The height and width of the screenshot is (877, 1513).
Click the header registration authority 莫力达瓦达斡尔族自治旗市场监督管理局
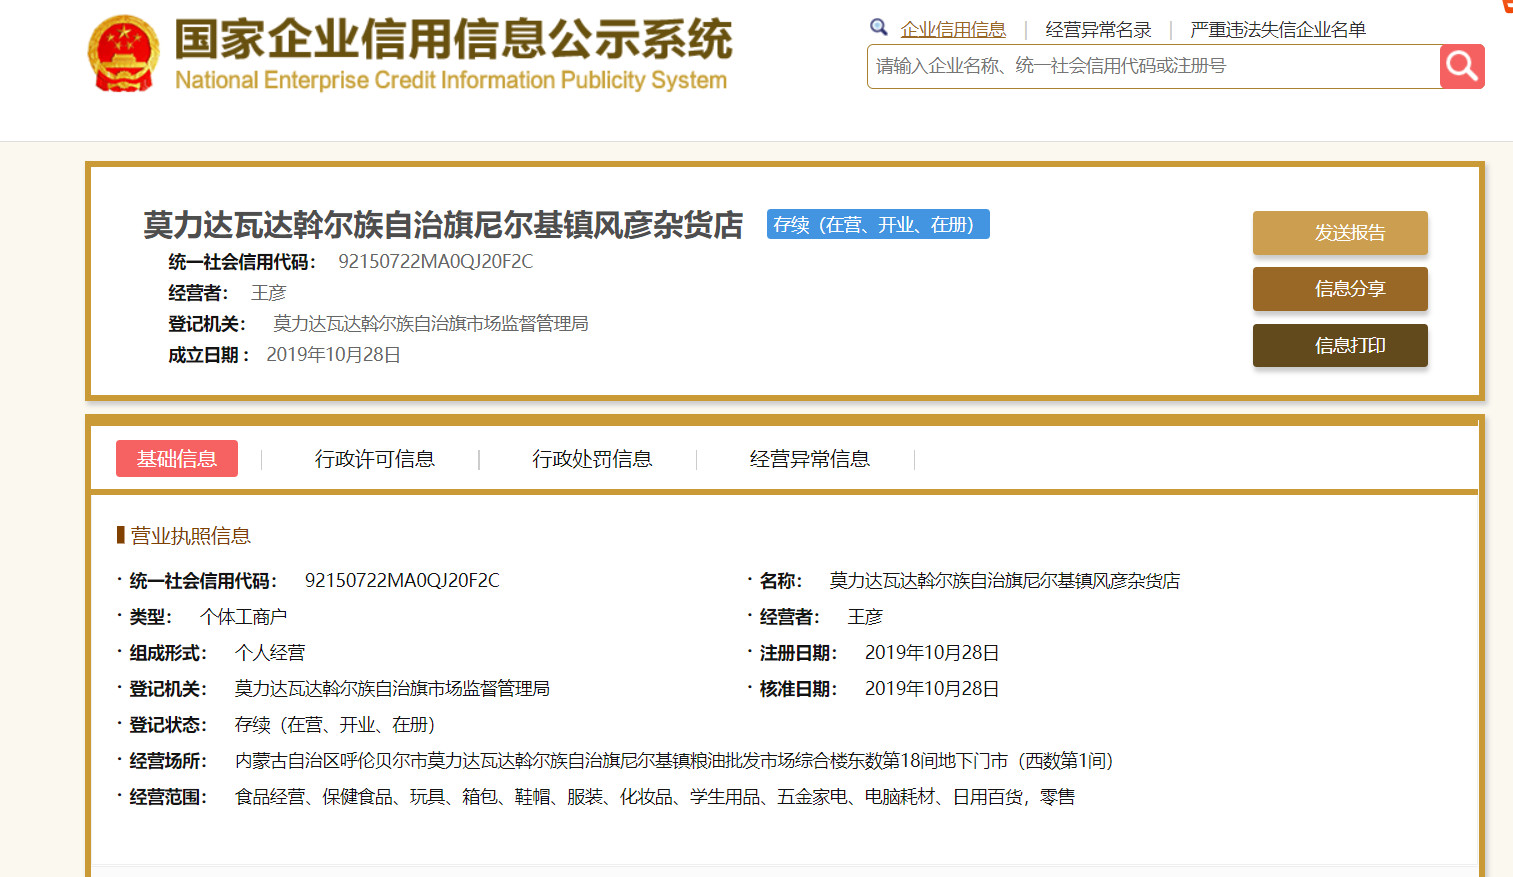[430, 324]
